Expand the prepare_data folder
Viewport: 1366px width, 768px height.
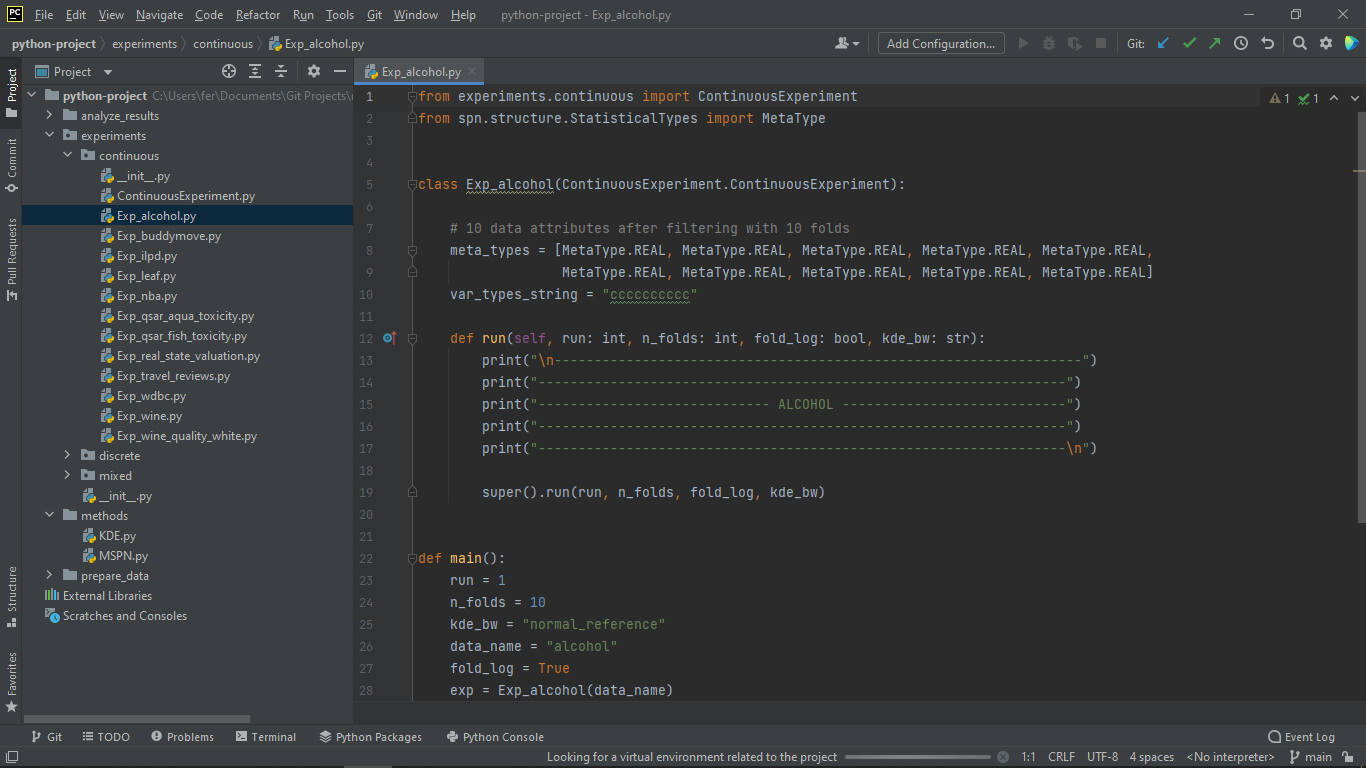click(x=49, y=576)
